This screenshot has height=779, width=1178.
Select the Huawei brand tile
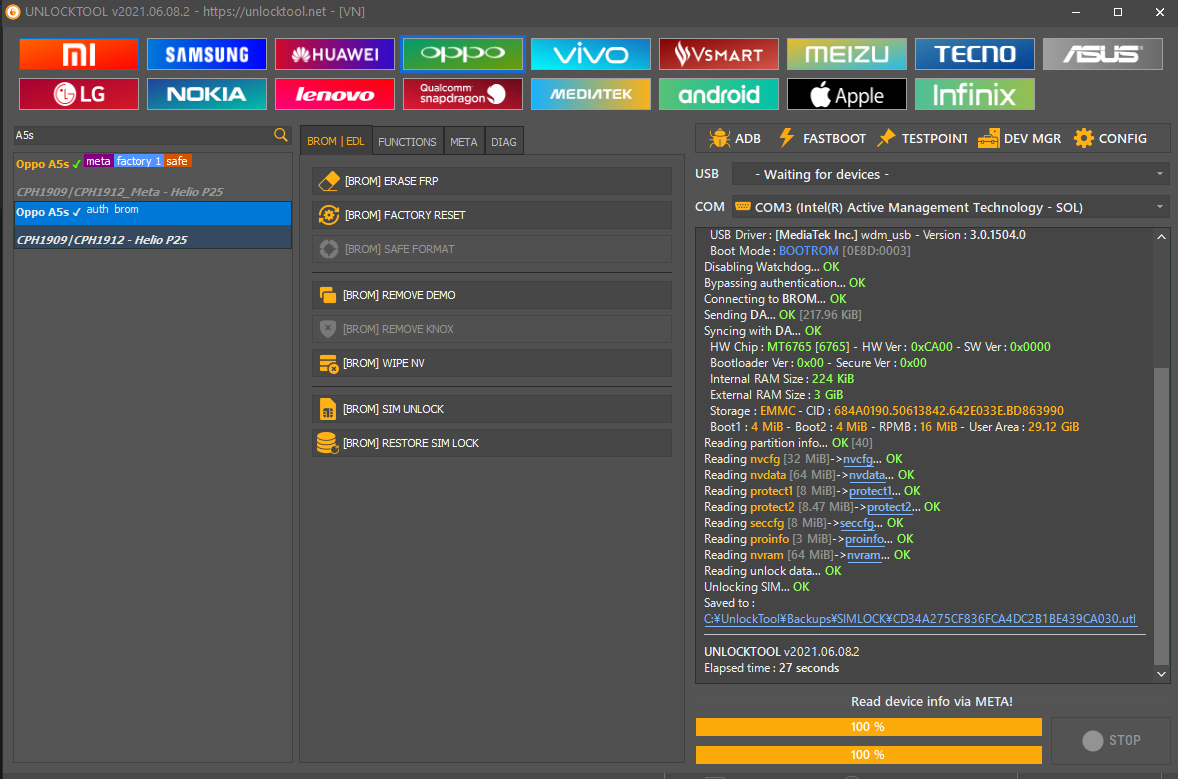click(x=335, y=54)
